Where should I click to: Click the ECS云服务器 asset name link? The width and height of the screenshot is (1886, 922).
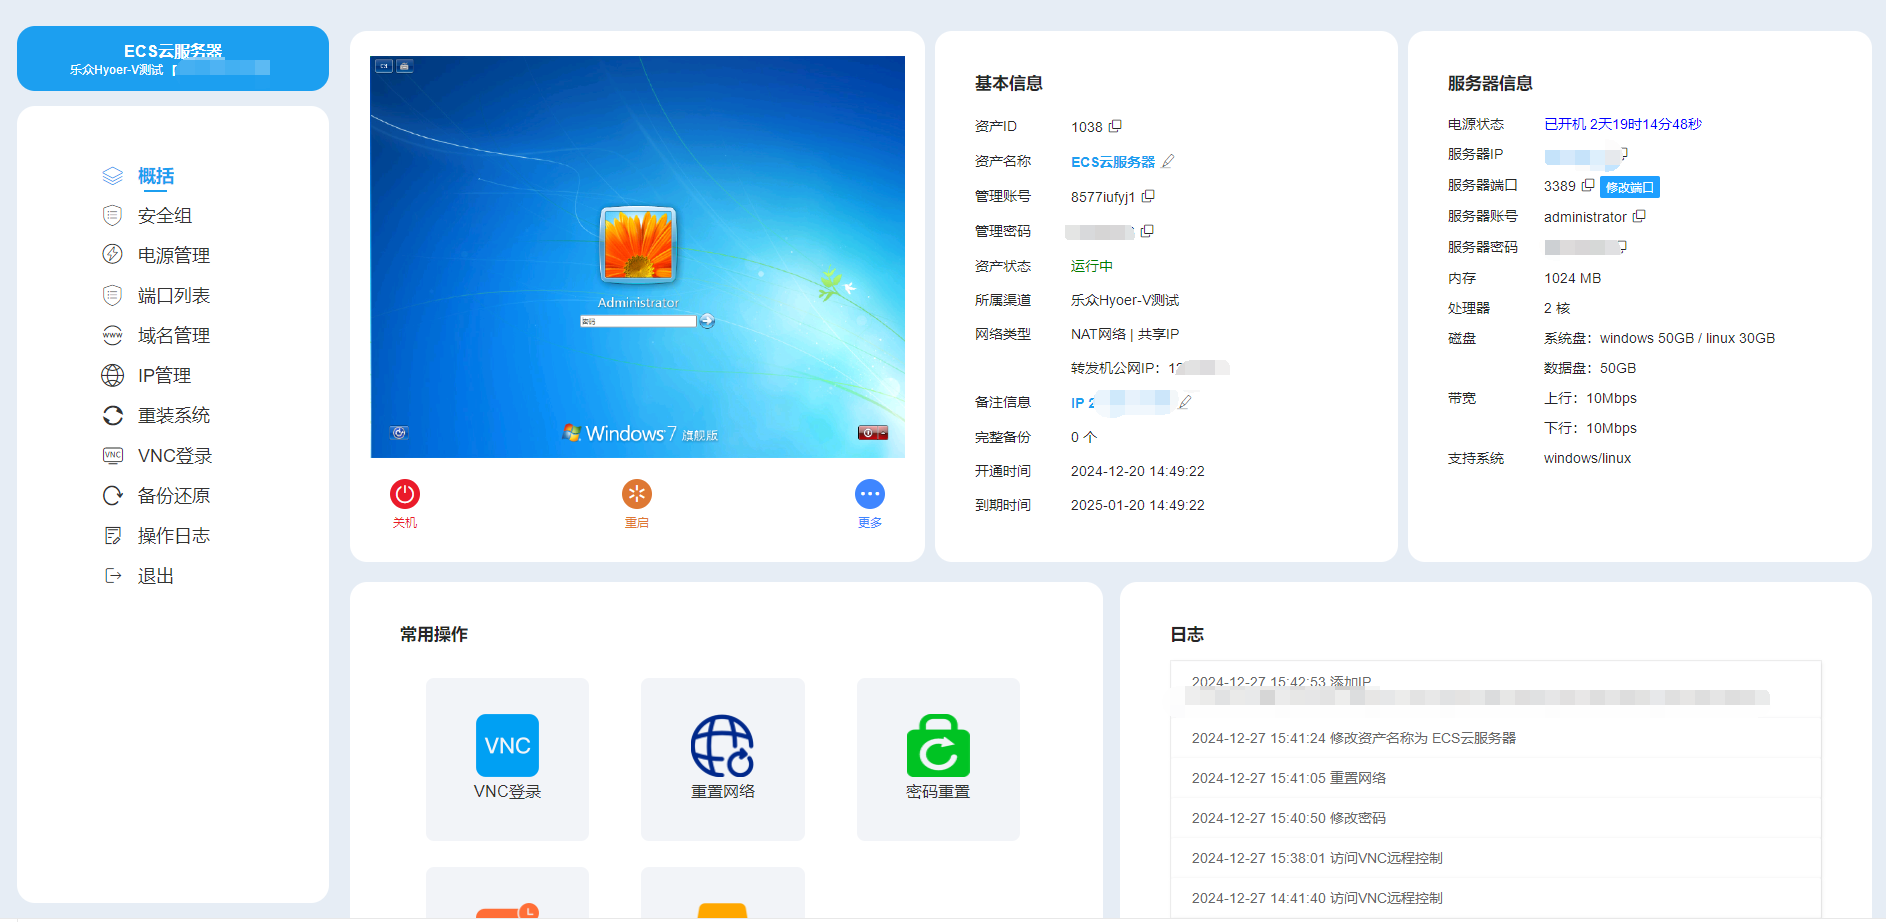point(1112,162)
